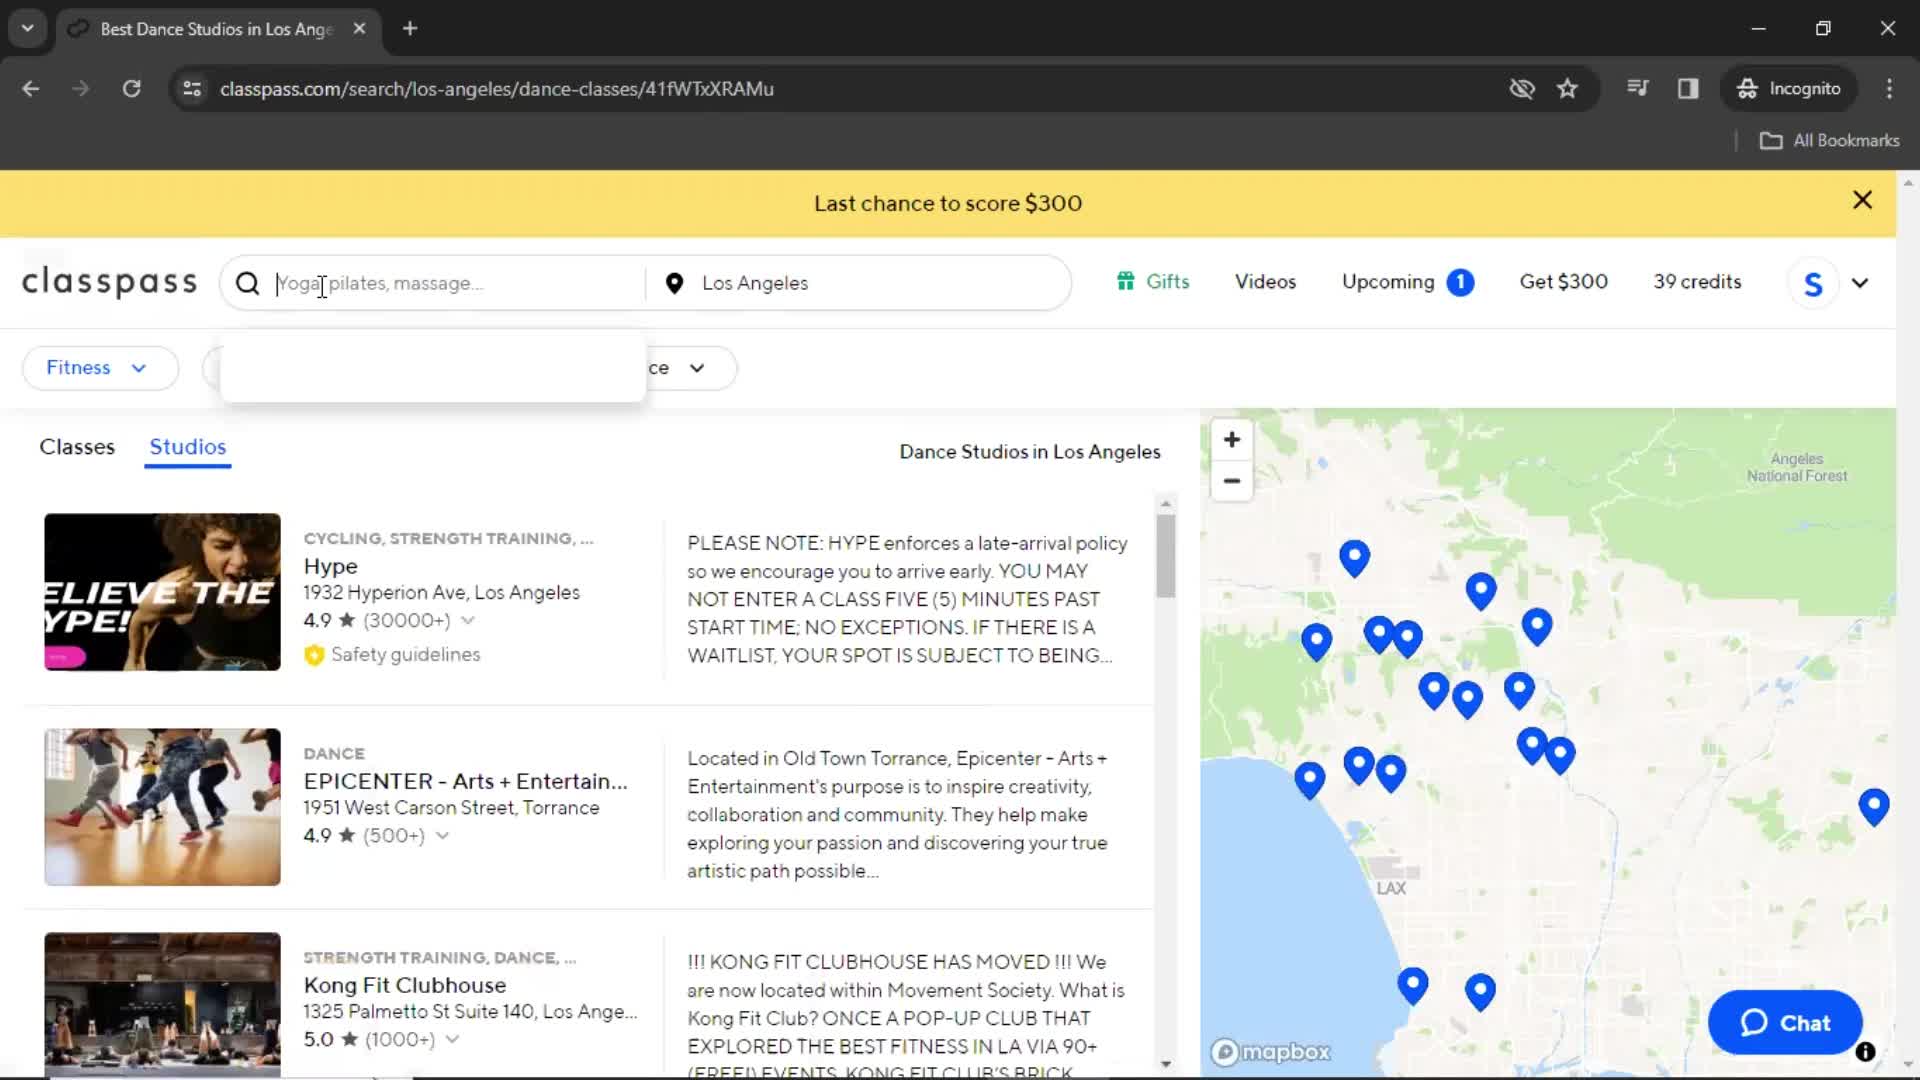This screenshot has height=1080, width=1920.
Task: Click the map info icon near Chat
Action: click(1865, 1052)
